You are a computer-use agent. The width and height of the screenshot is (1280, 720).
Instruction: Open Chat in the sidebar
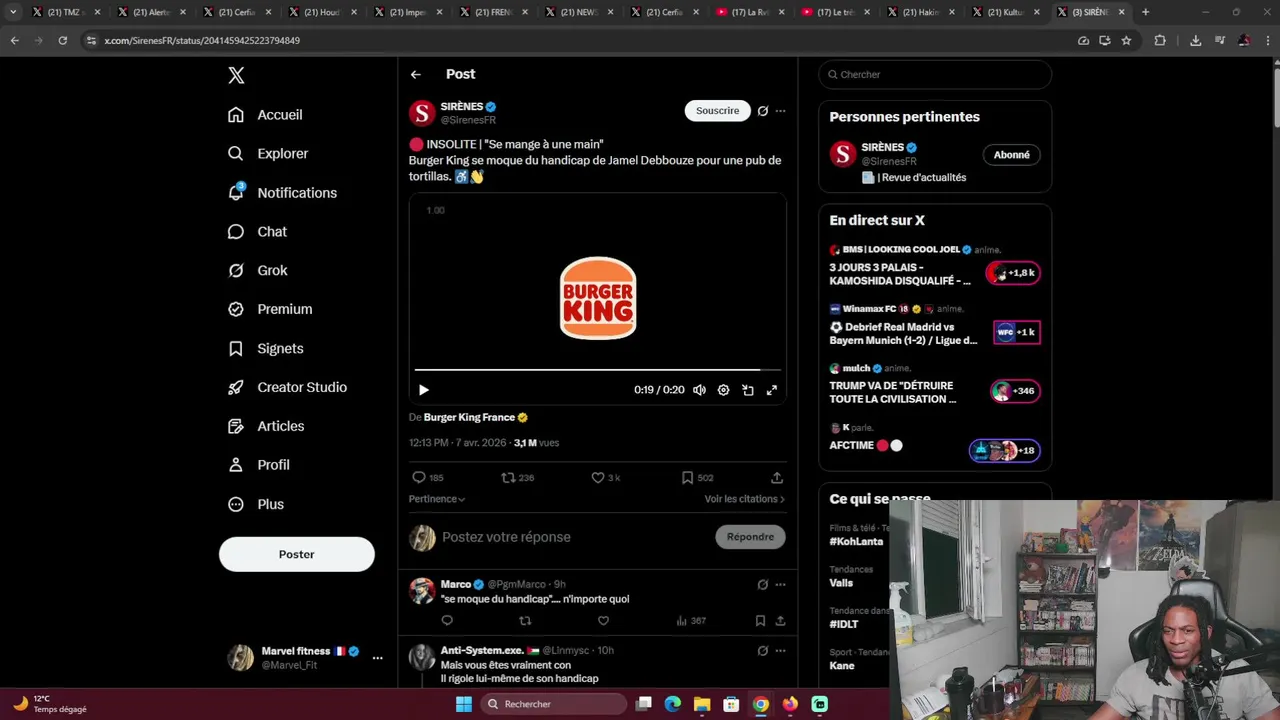[x=257, y=232]
